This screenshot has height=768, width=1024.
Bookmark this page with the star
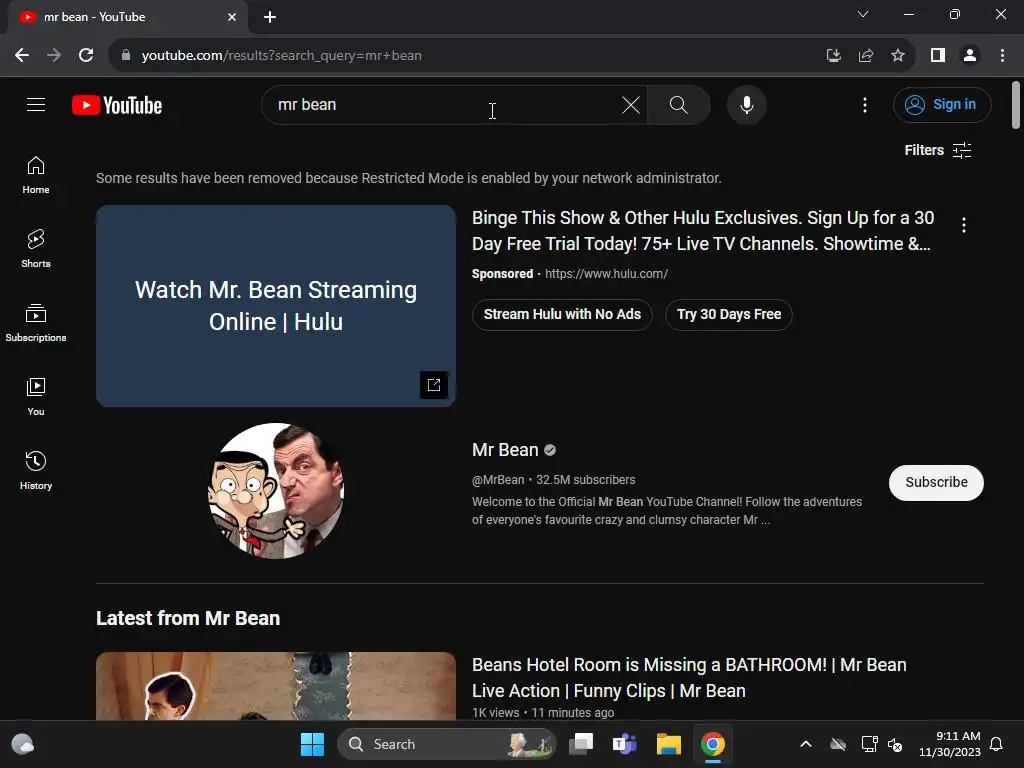898,56
